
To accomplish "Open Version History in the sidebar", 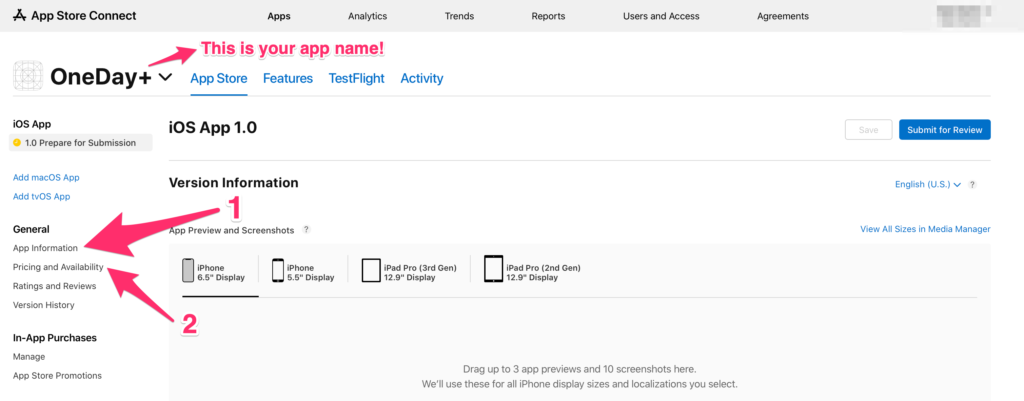I will pyautogui.click(x=44, y=305).
